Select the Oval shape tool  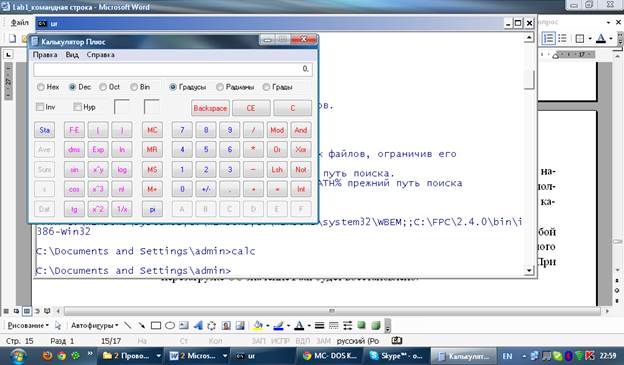pyautogui.click(x=170, y=326)
